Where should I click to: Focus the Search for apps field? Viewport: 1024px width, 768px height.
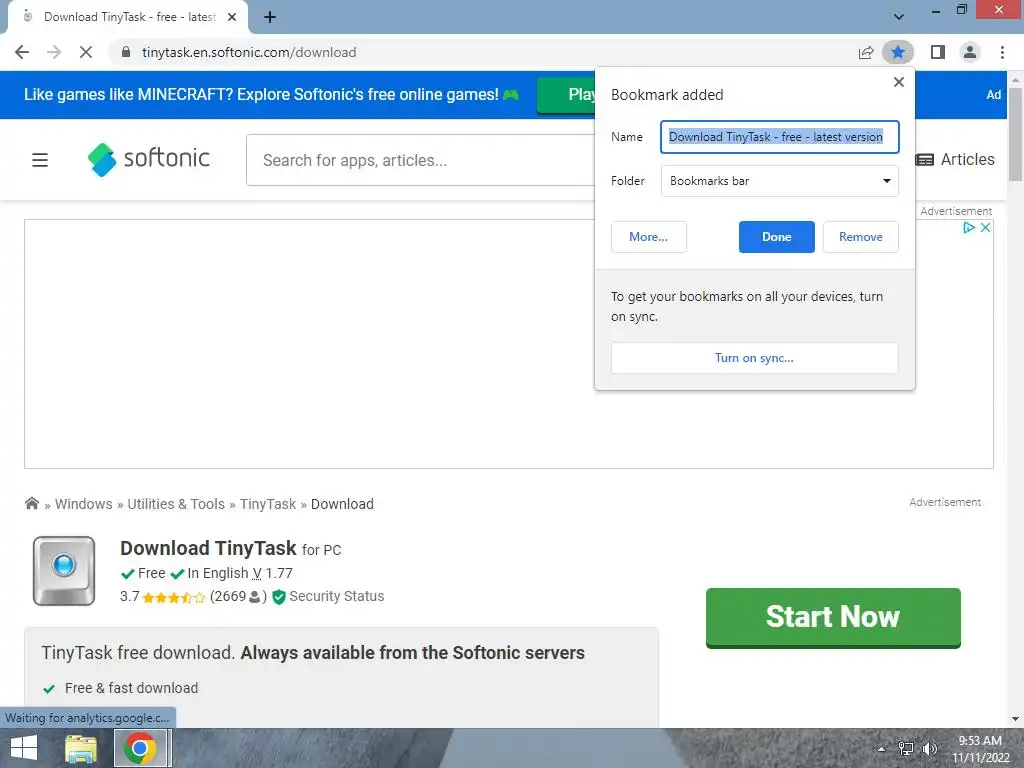(x=421, y=160)
